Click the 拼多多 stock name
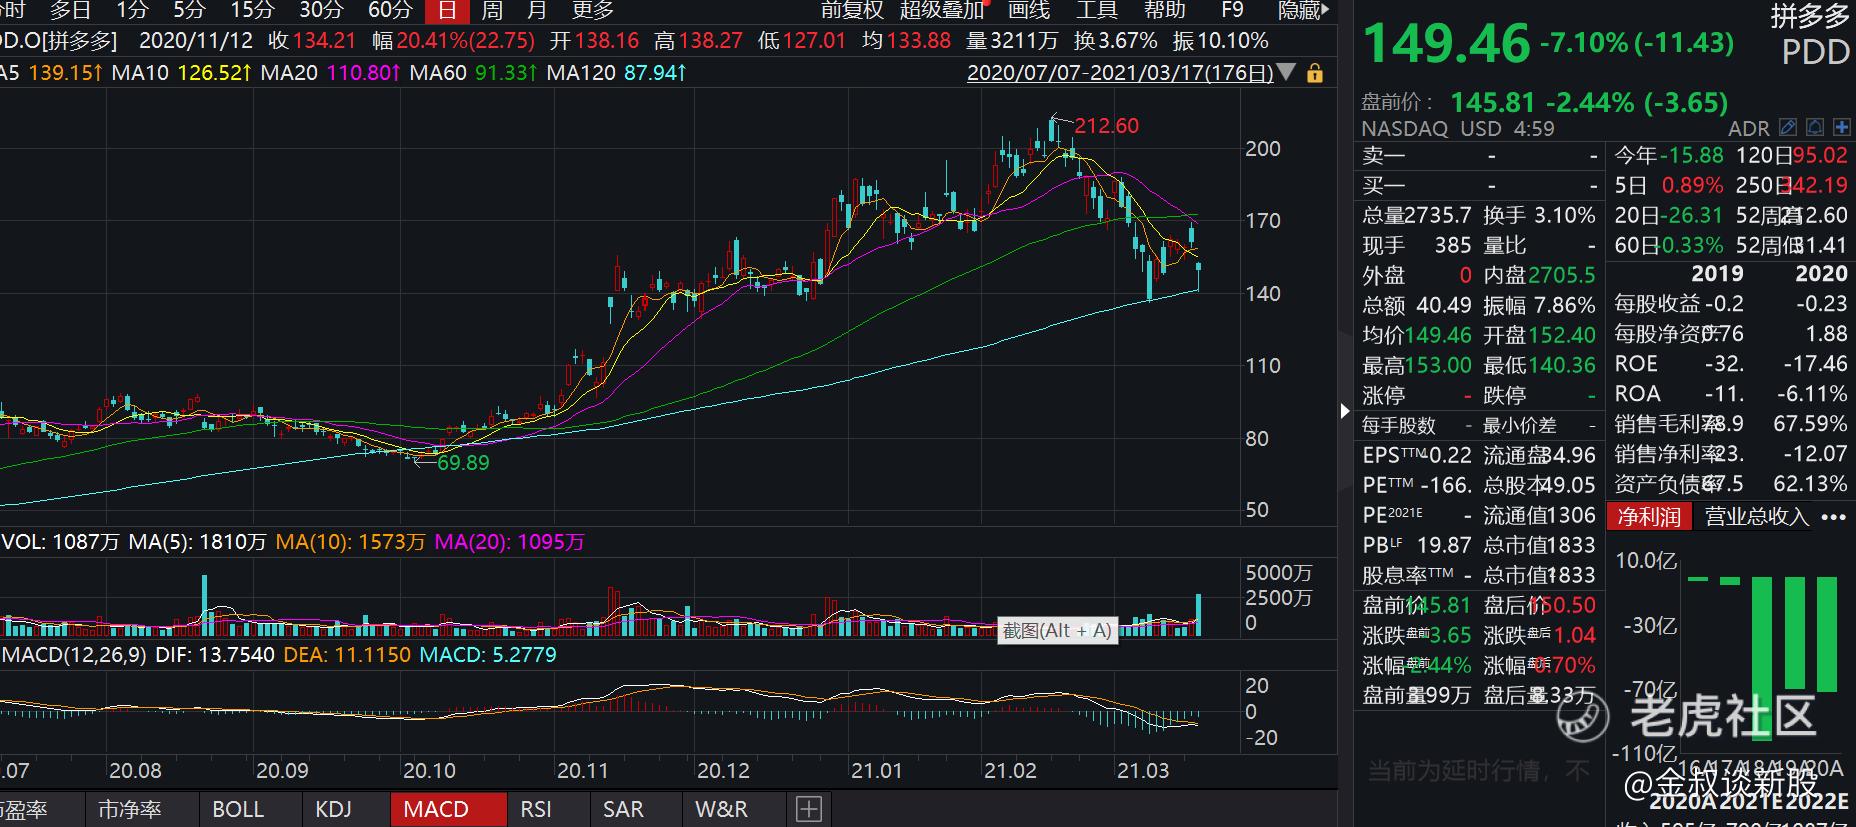The height and width of the screenshot is (827, 1856). pyautogui.click(x=1810, y=16)
